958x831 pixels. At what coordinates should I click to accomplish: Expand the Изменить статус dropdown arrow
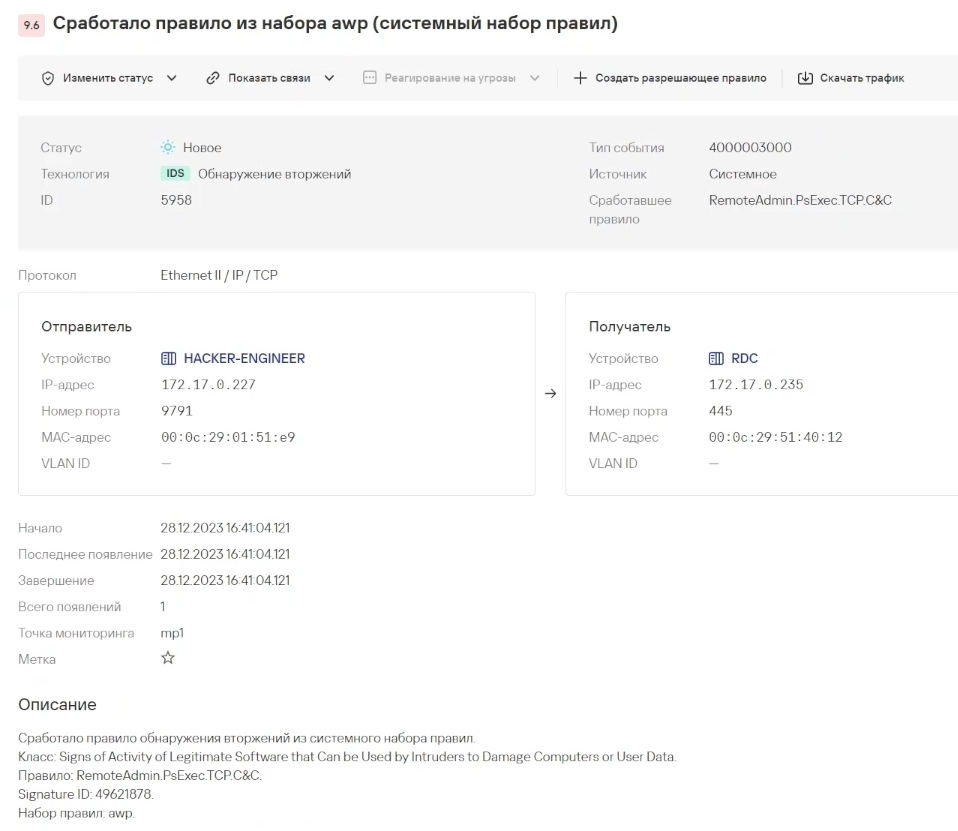[171, 79]
